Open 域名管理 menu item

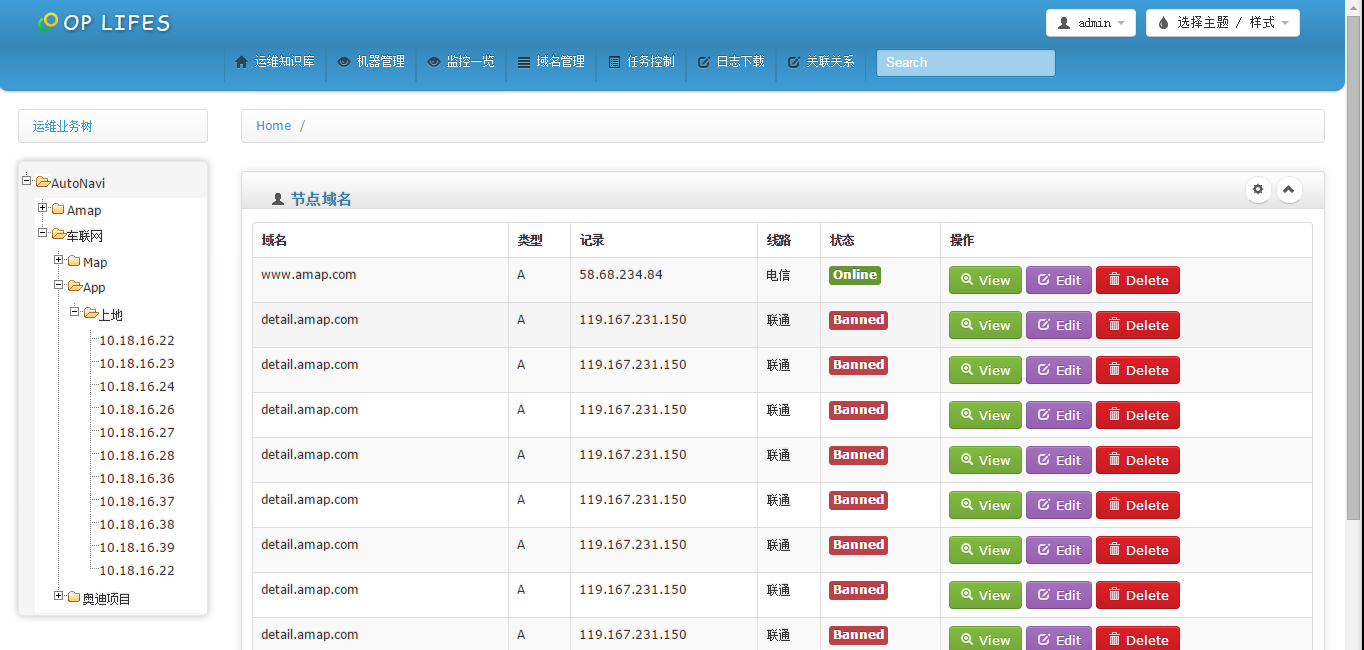coord(551,62)
